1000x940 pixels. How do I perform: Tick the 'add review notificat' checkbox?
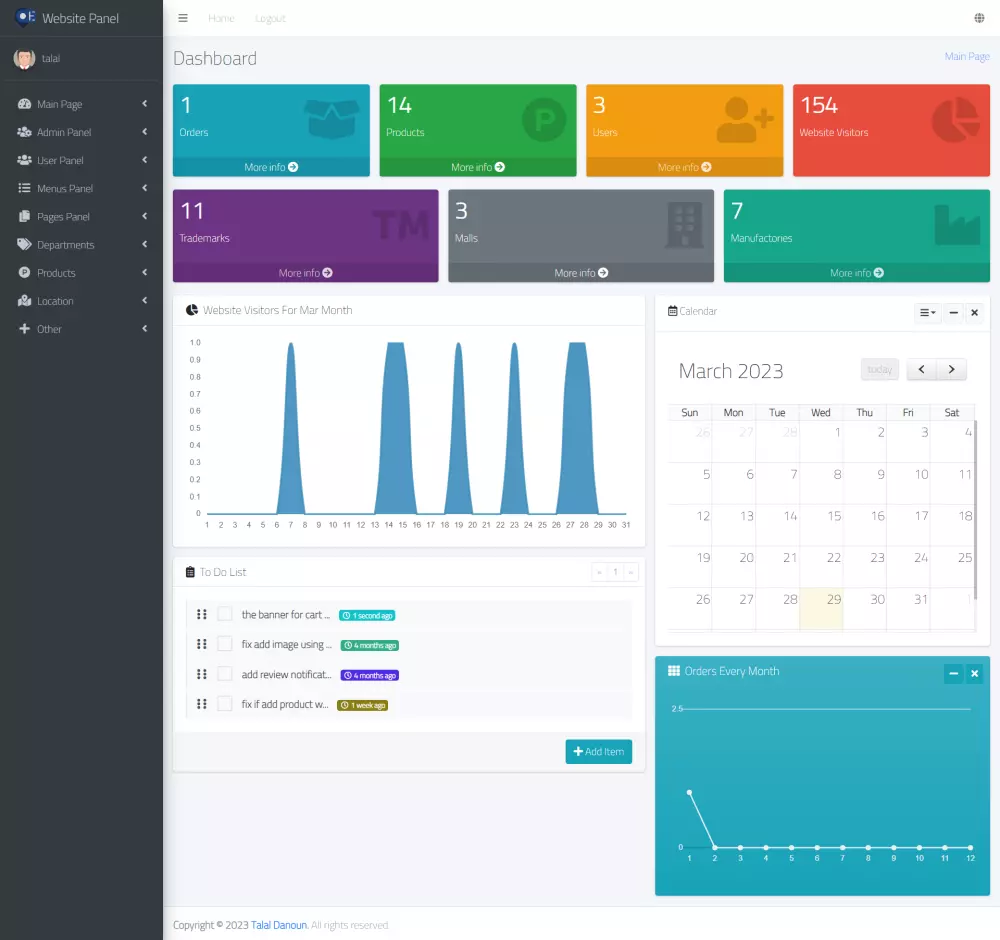pos(224,674)
